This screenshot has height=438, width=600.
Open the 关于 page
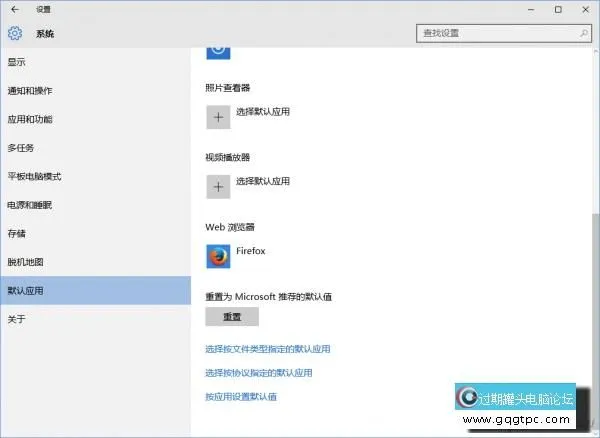17,319
